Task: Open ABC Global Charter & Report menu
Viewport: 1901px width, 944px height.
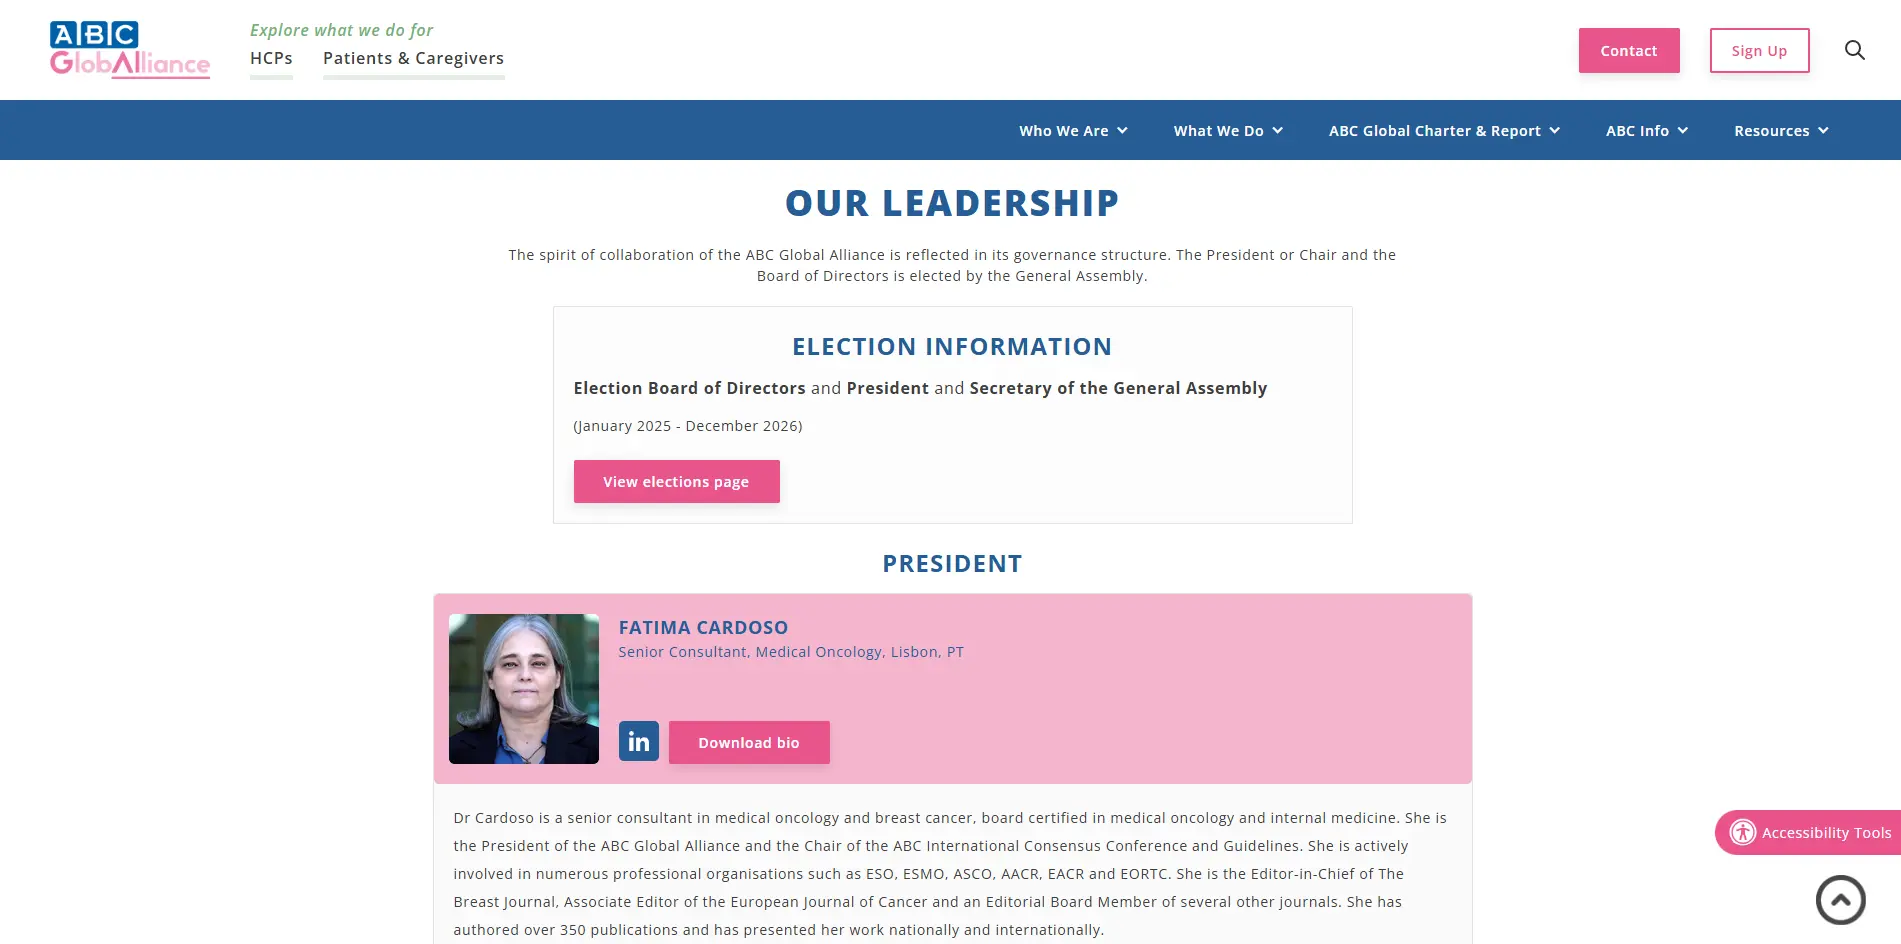Action: 1444,131
